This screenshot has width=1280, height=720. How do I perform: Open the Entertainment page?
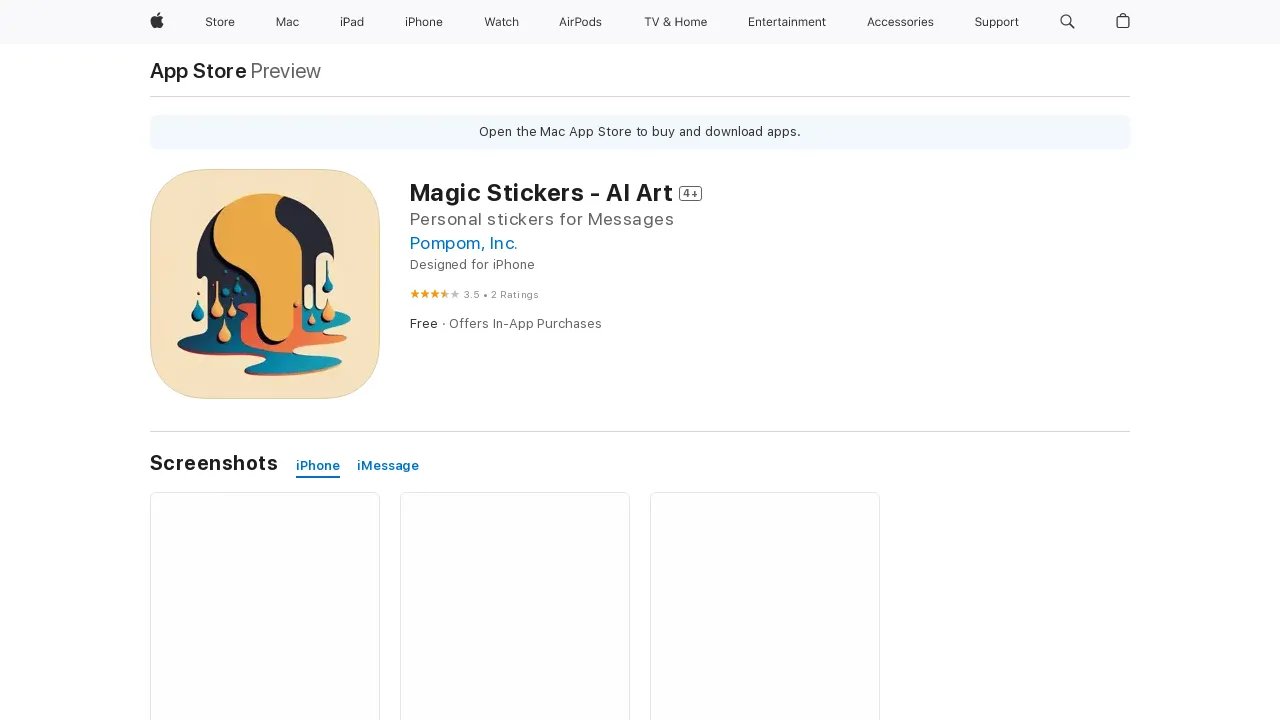click(787, 22)
